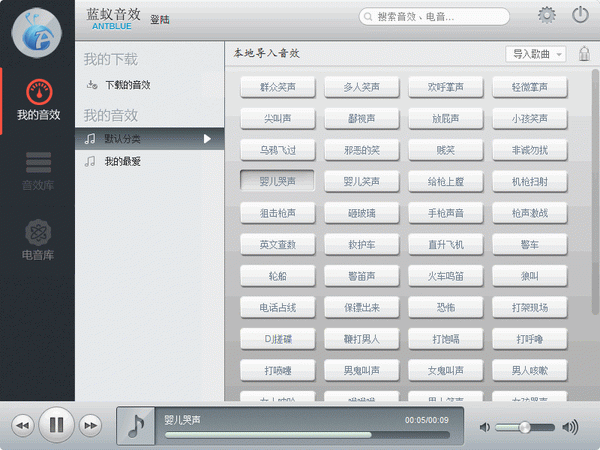Open the settings gear icon

[x=547, y=15]
